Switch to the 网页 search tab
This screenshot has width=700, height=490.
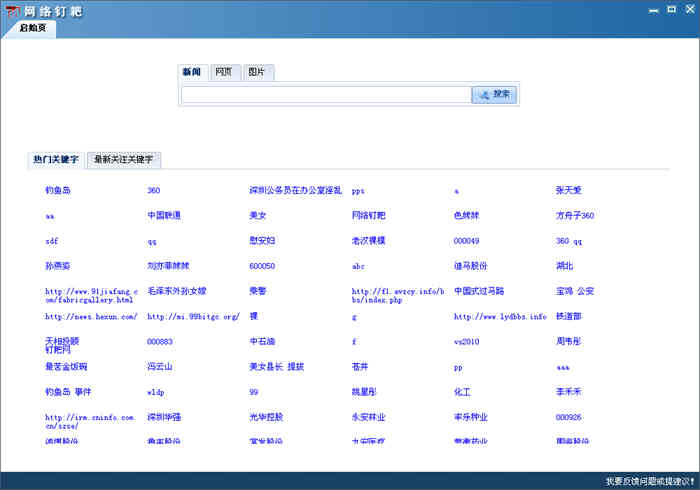224,73
